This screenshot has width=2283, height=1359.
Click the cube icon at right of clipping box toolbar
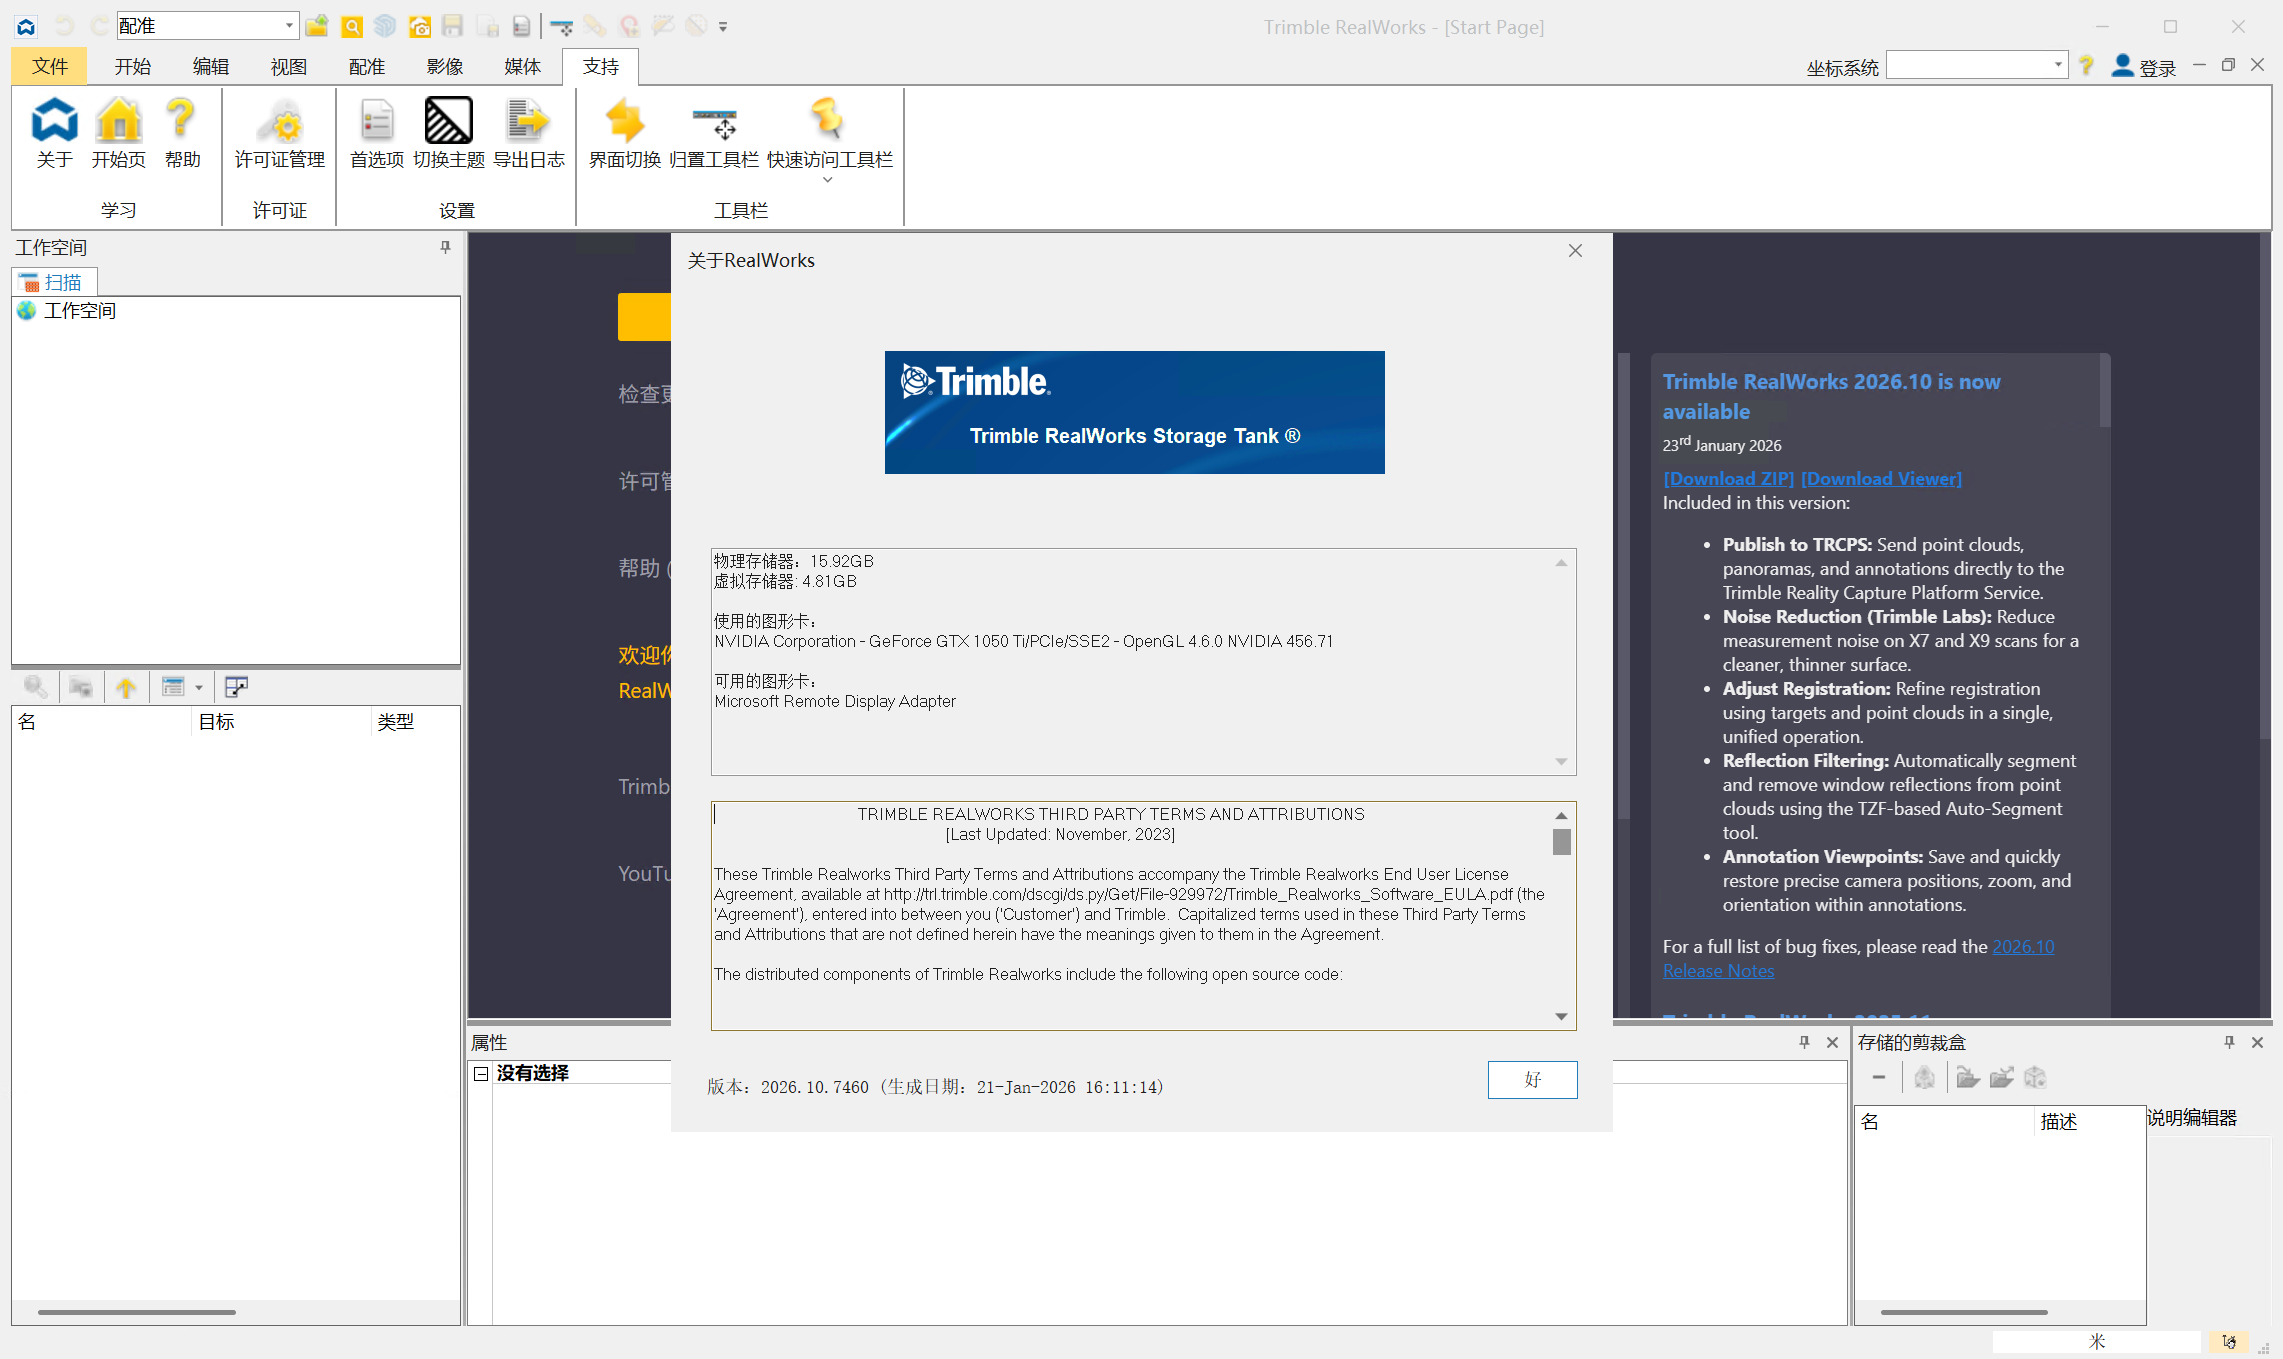[x=2035, y=1077]
